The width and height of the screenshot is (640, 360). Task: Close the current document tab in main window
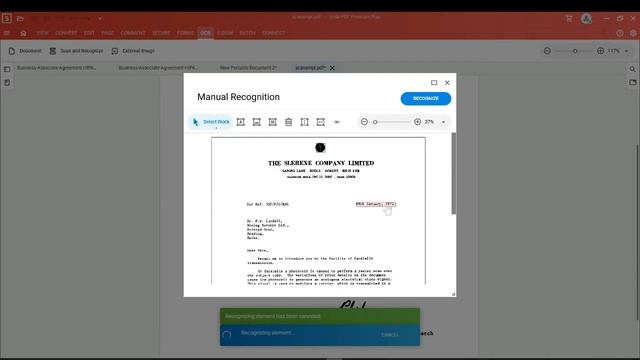pos(332,68)
